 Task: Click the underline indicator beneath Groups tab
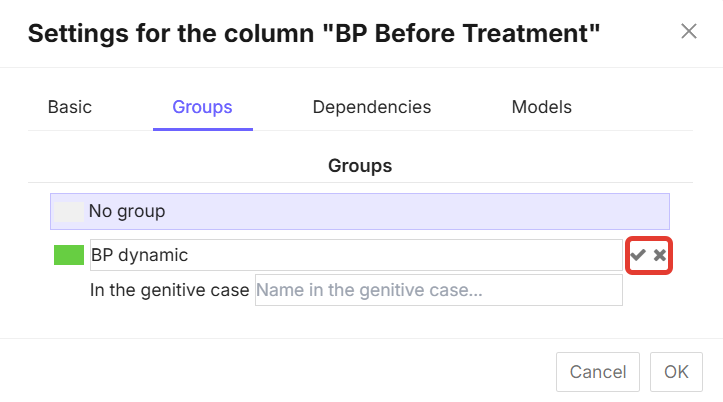(x=202, y=129)
